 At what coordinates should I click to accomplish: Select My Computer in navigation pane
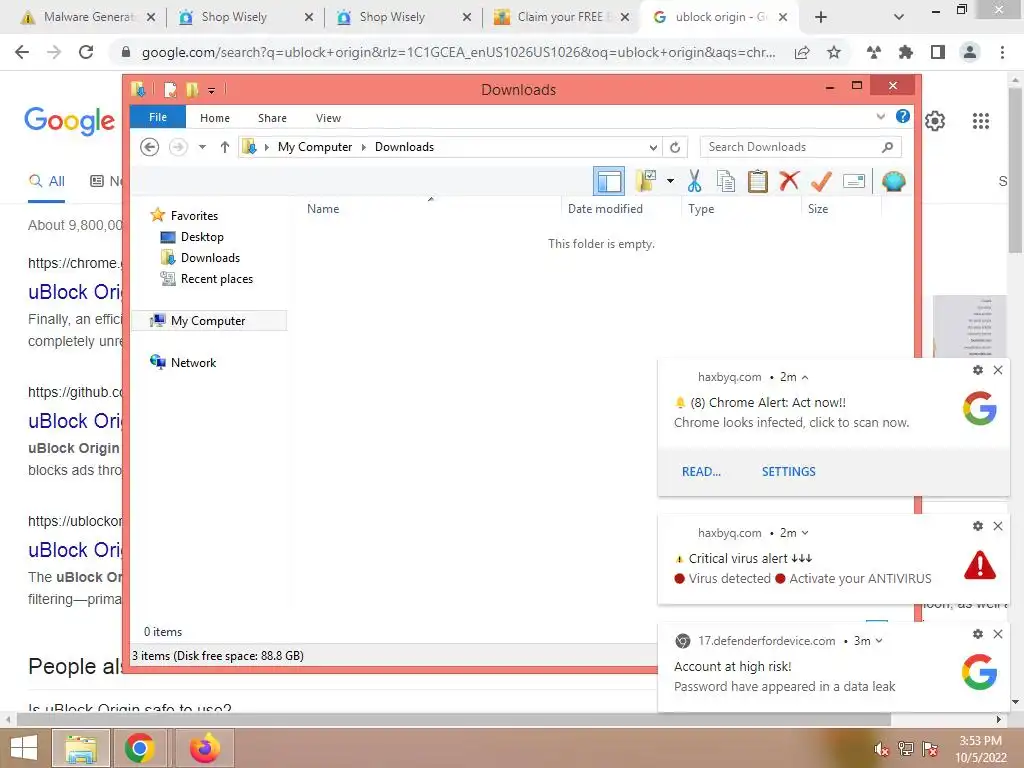(x=208, y=321)
